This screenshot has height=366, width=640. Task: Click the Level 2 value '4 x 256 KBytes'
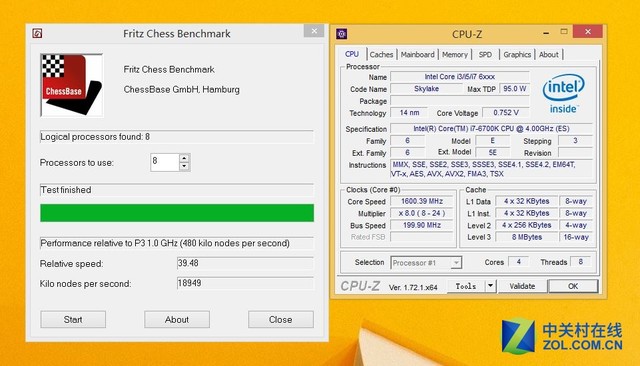pyautogui.click(x=527, y=225)
